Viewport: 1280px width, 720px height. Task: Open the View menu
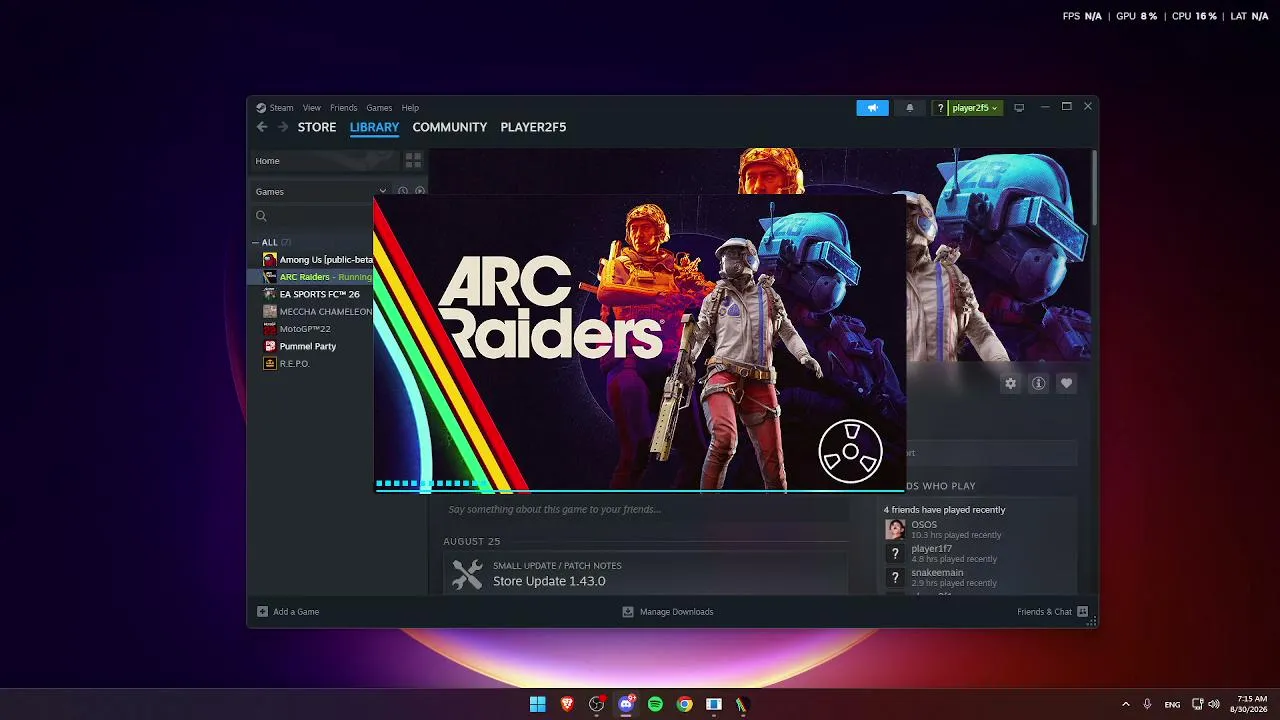click(x=312, y=108)
